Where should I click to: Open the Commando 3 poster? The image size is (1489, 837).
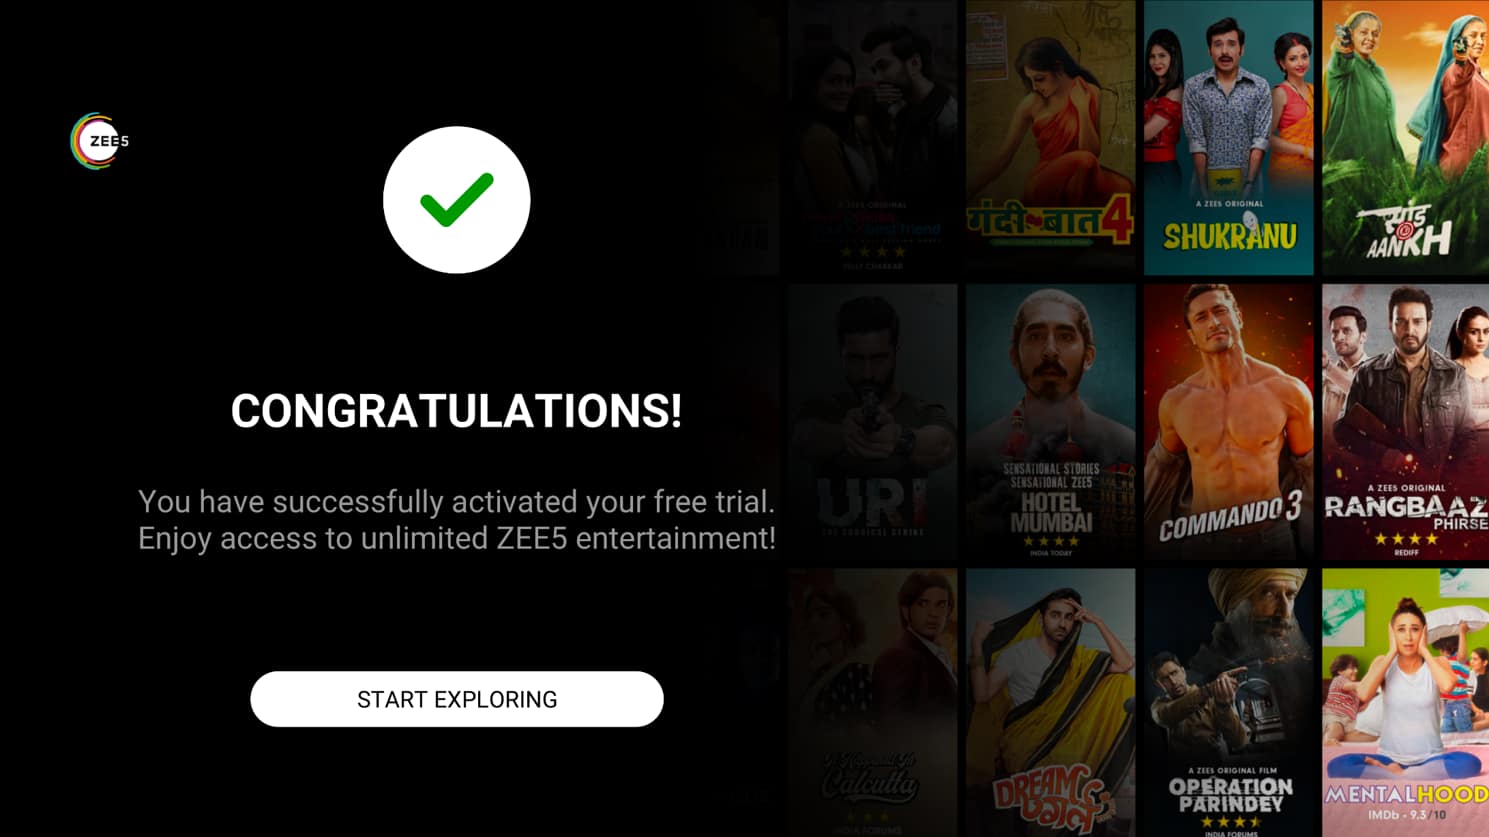pos(1228,422)
